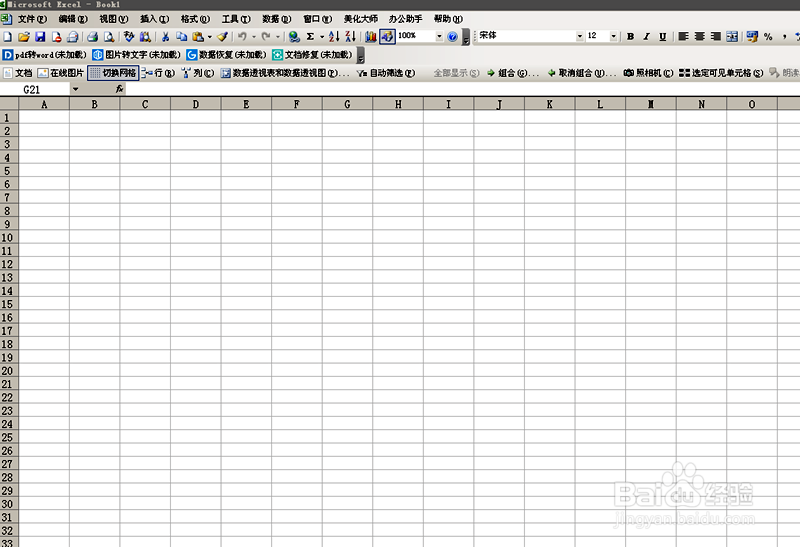
Task: Select row 21 header
Action: [9, 384]
